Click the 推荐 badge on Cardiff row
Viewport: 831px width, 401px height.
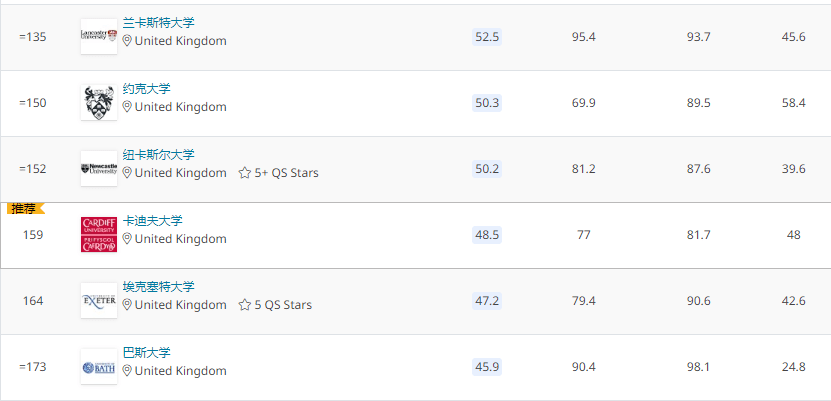[26, 209]
